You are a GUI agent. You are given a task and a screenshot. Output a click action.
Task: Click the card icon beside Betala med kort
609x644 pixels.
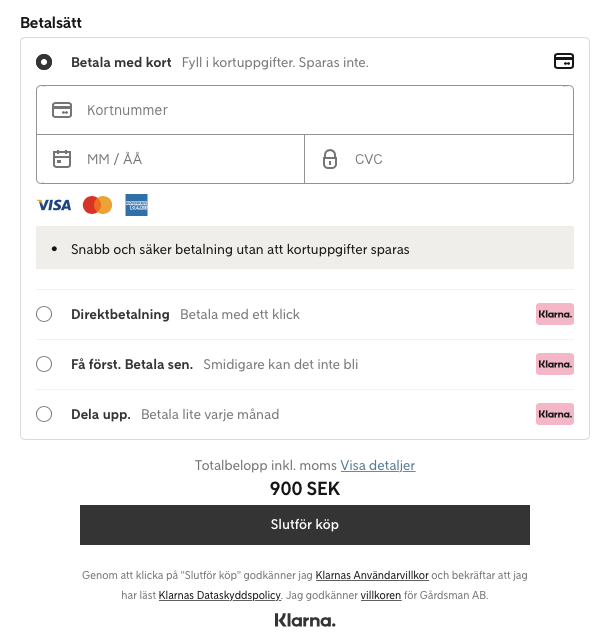click(564, 62)
